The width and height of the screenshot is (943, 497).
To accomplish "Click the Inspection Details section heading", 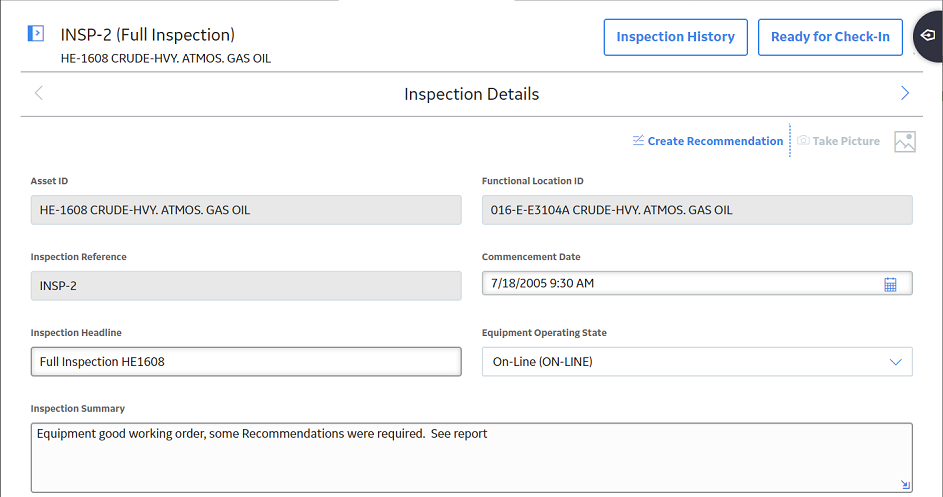I will 472,94.
